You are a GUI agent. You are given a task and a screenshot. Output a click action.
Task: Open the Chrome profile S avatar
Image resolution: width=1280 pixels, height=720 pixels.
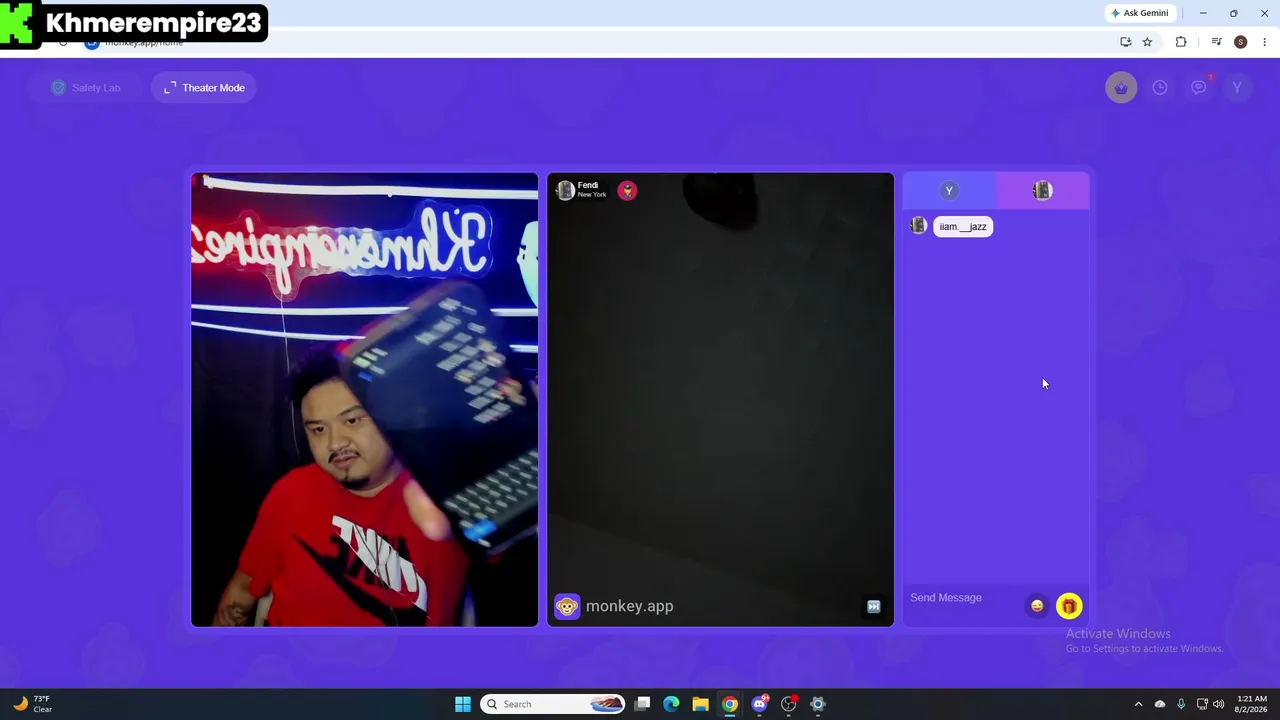pyautogui.click(x=1241, y=42)
